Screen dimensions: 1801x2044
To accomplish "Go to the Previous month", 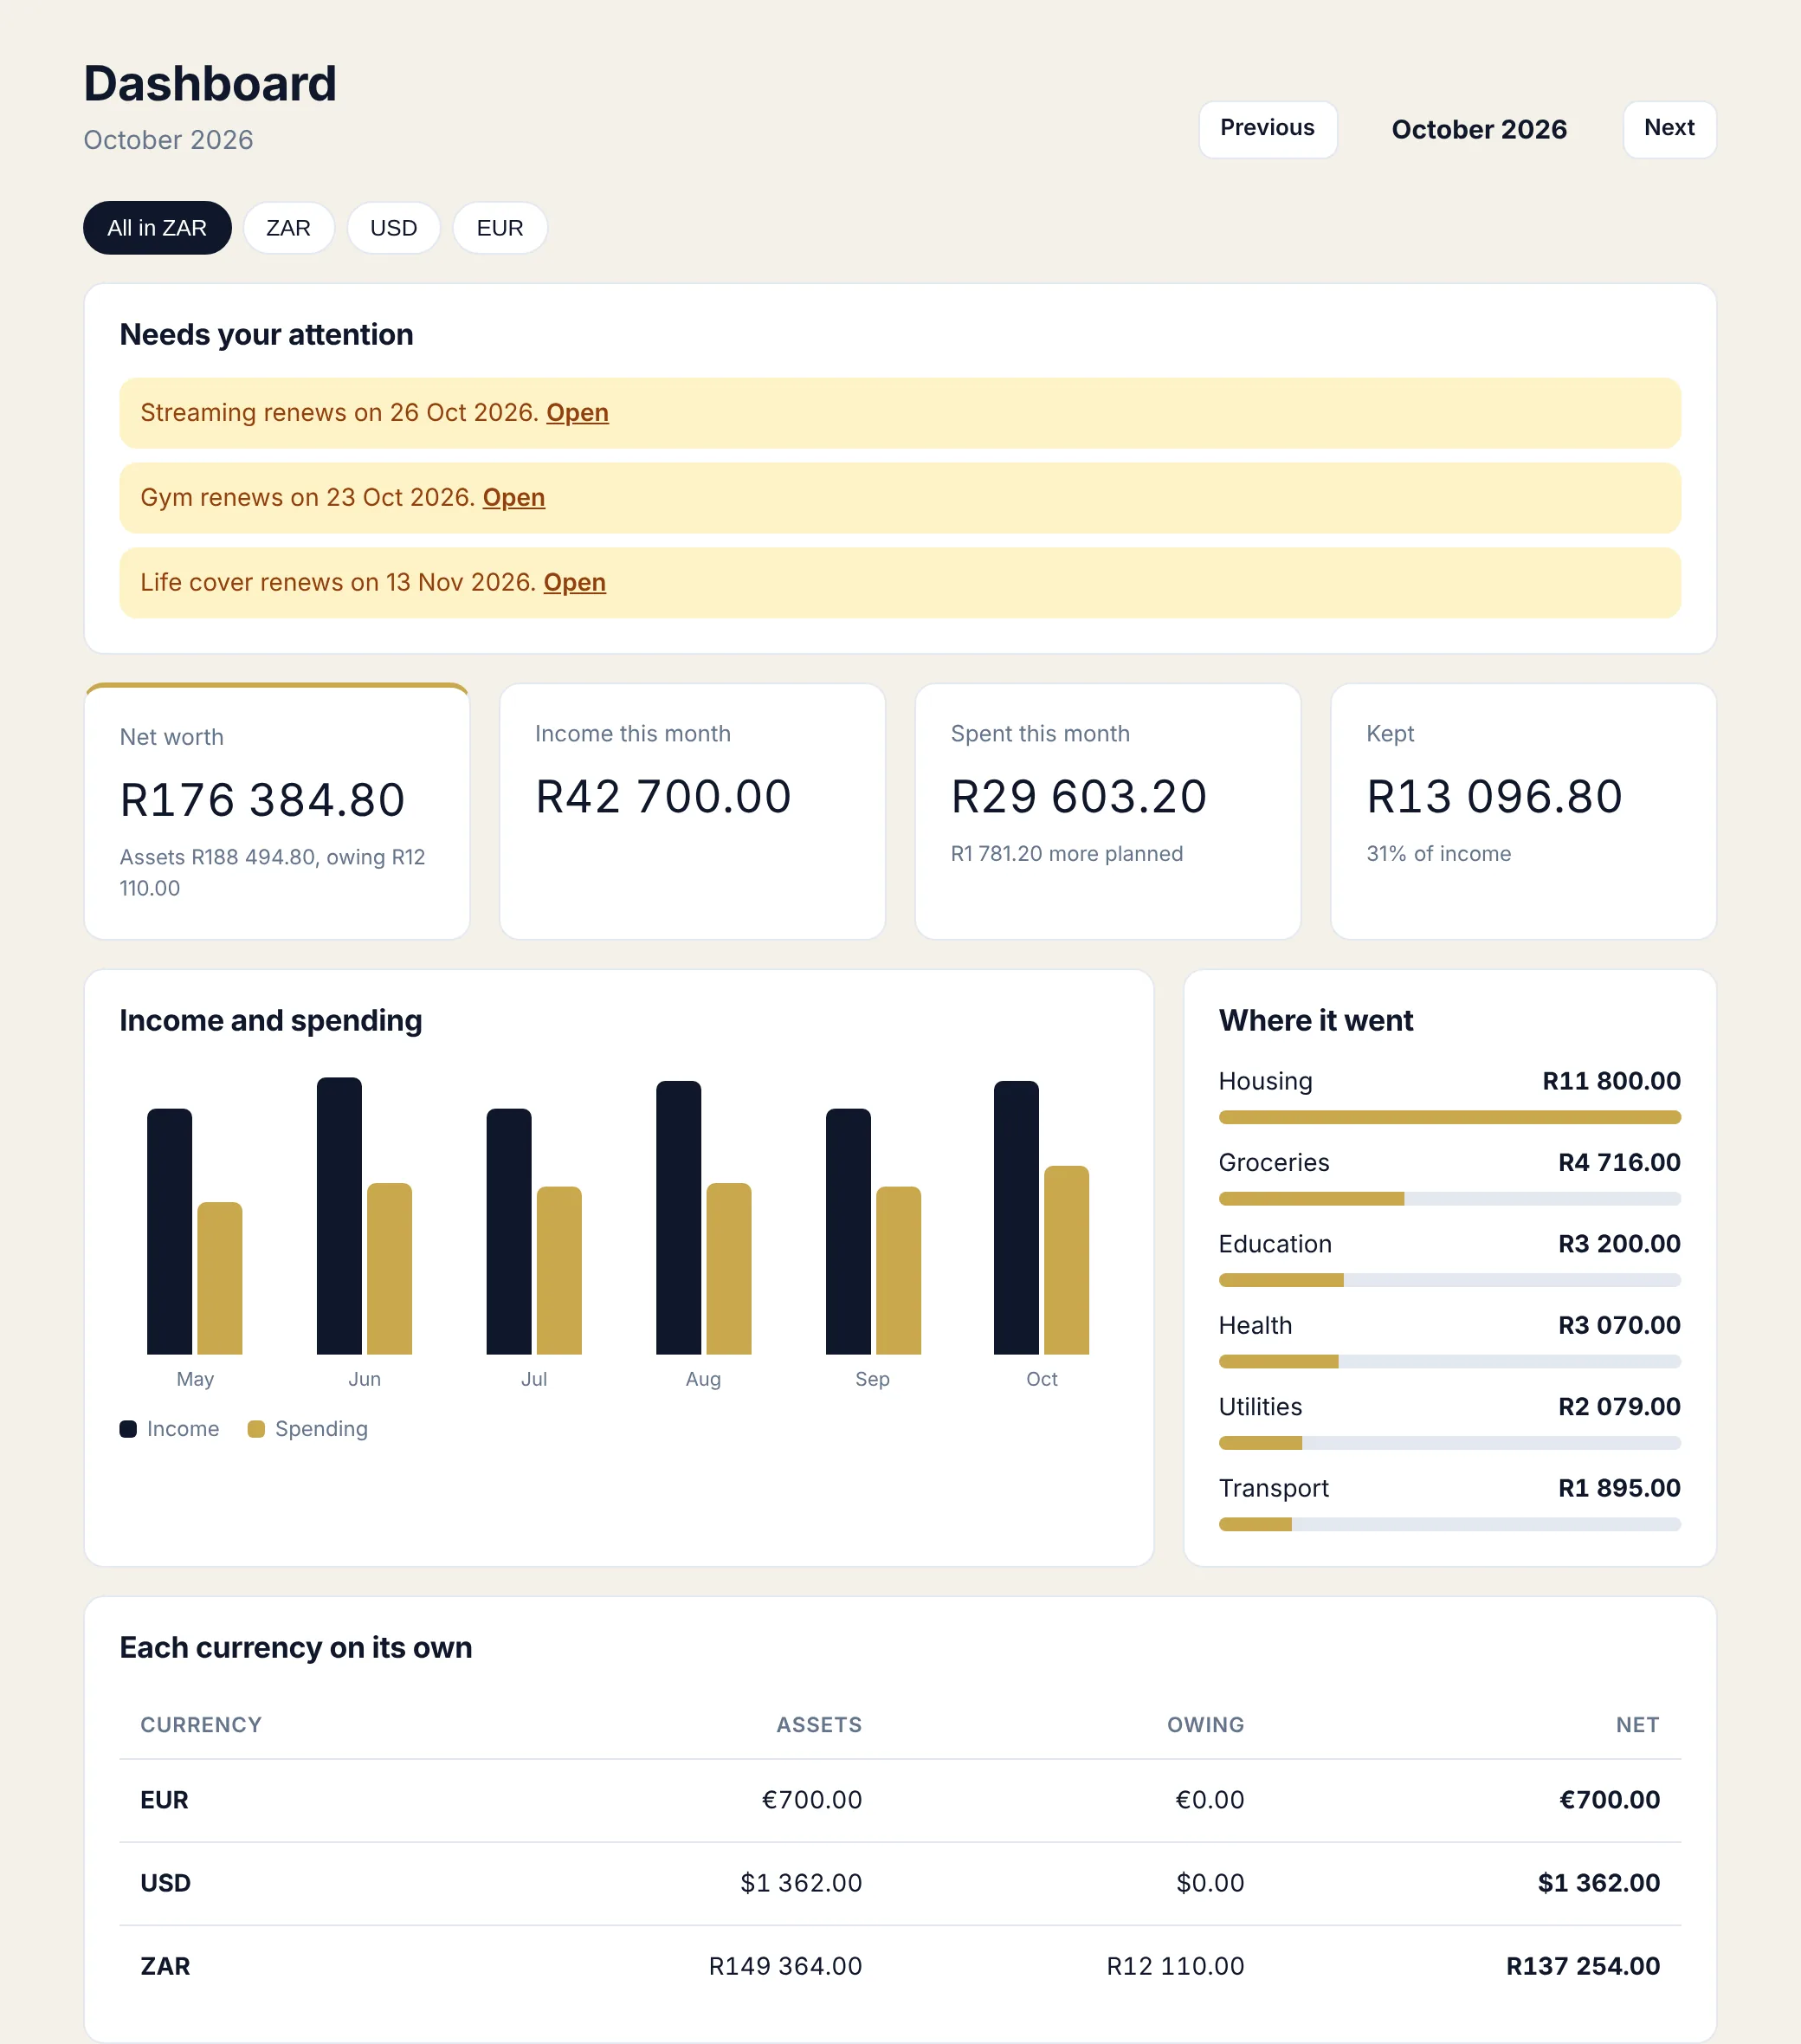I will (x=1267, y=129).
